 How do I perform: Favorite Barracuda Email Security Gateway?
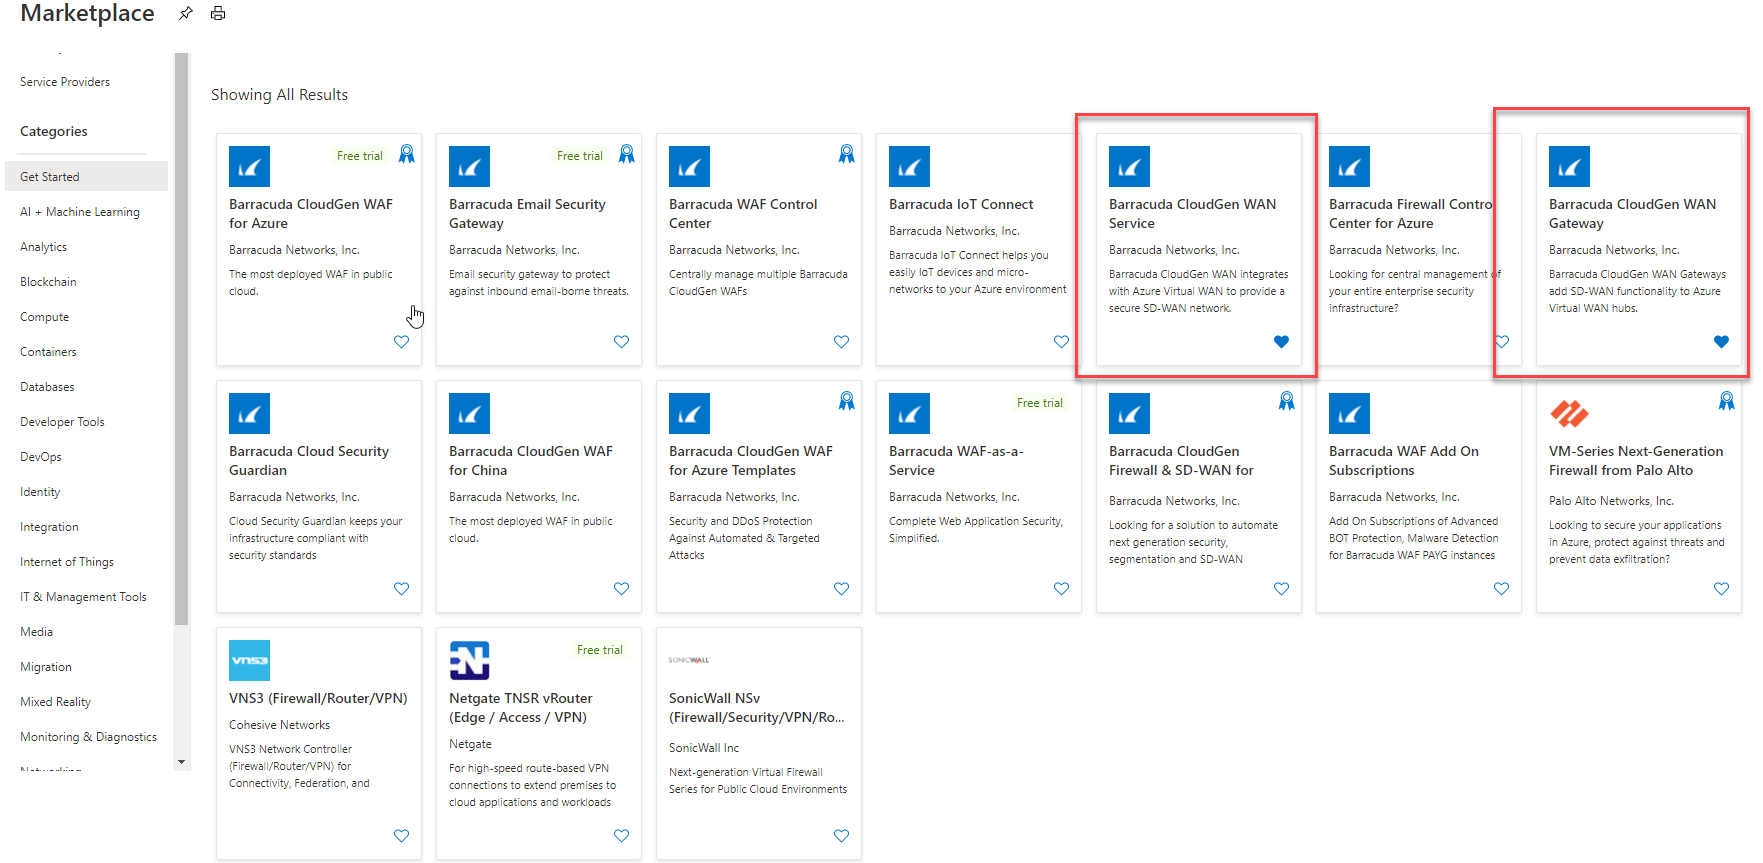pos(621,342)
